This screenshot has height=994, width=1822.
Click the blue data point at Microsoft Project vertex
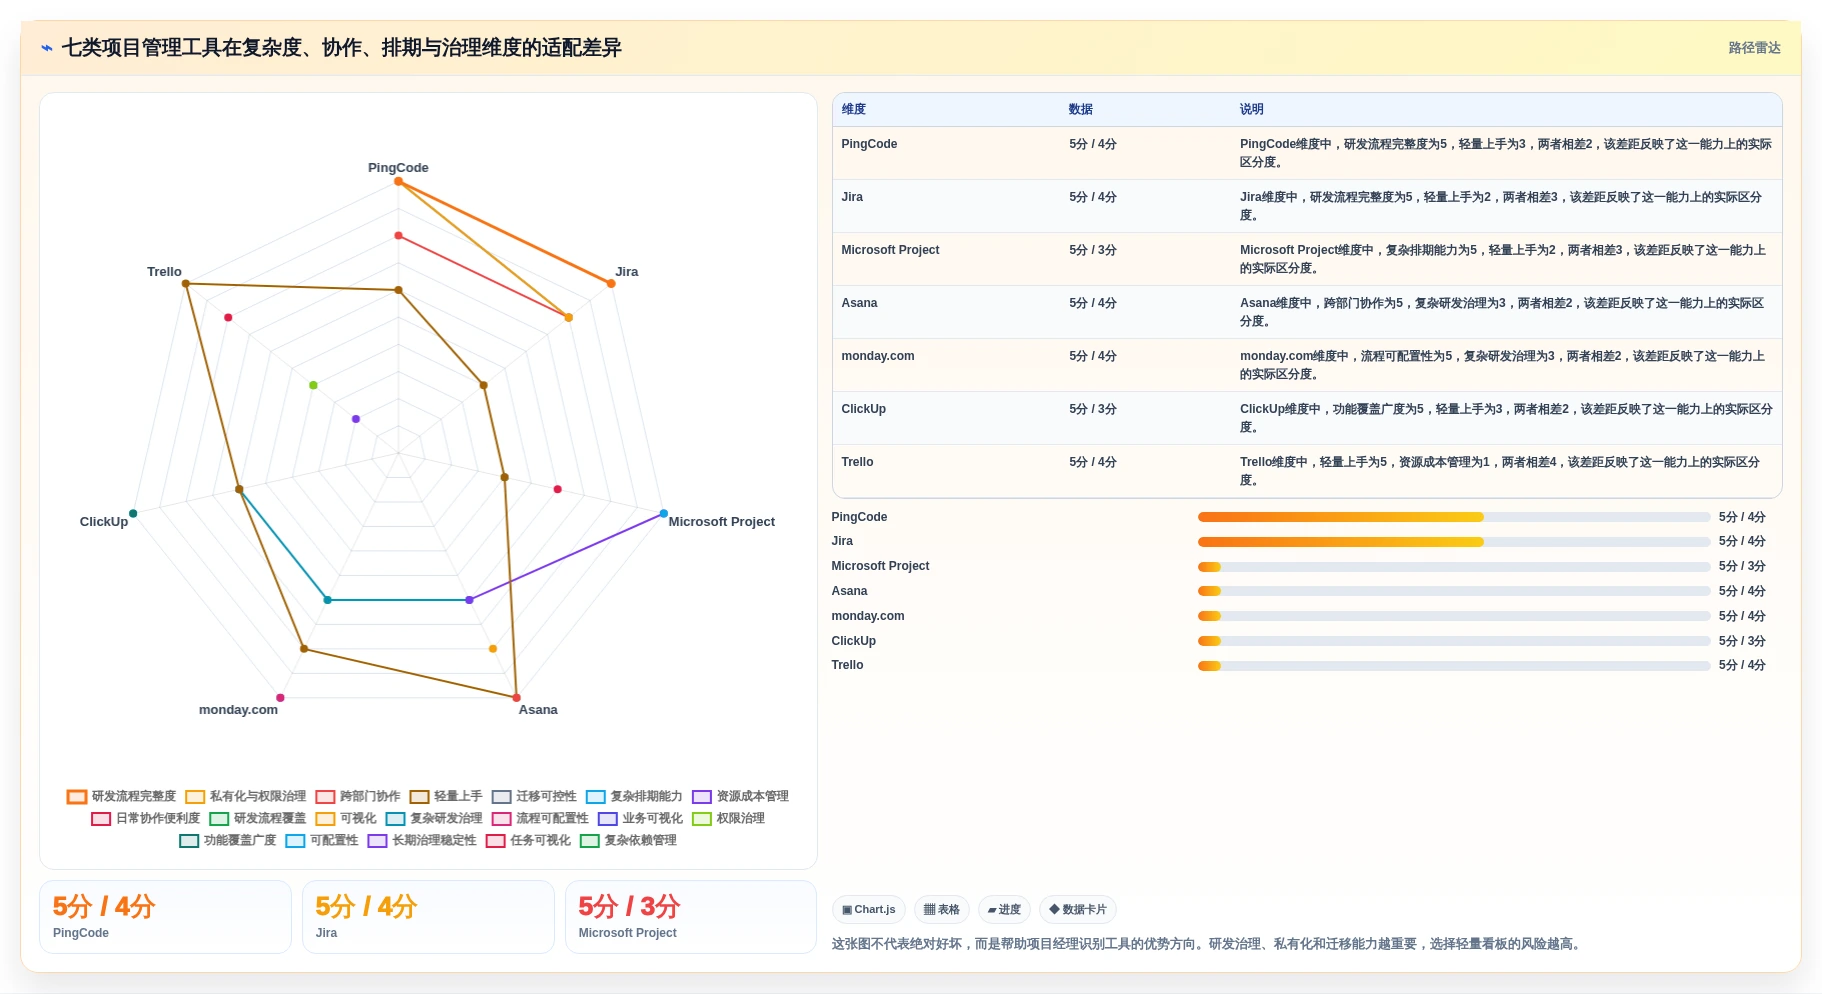pyautogui.click(x=663, y=514)
